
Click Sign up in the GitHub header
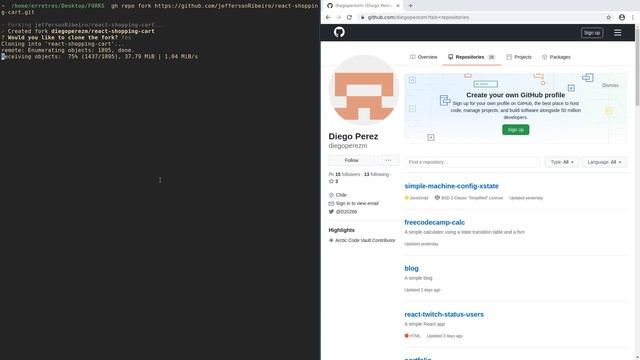tap(592, 33)
